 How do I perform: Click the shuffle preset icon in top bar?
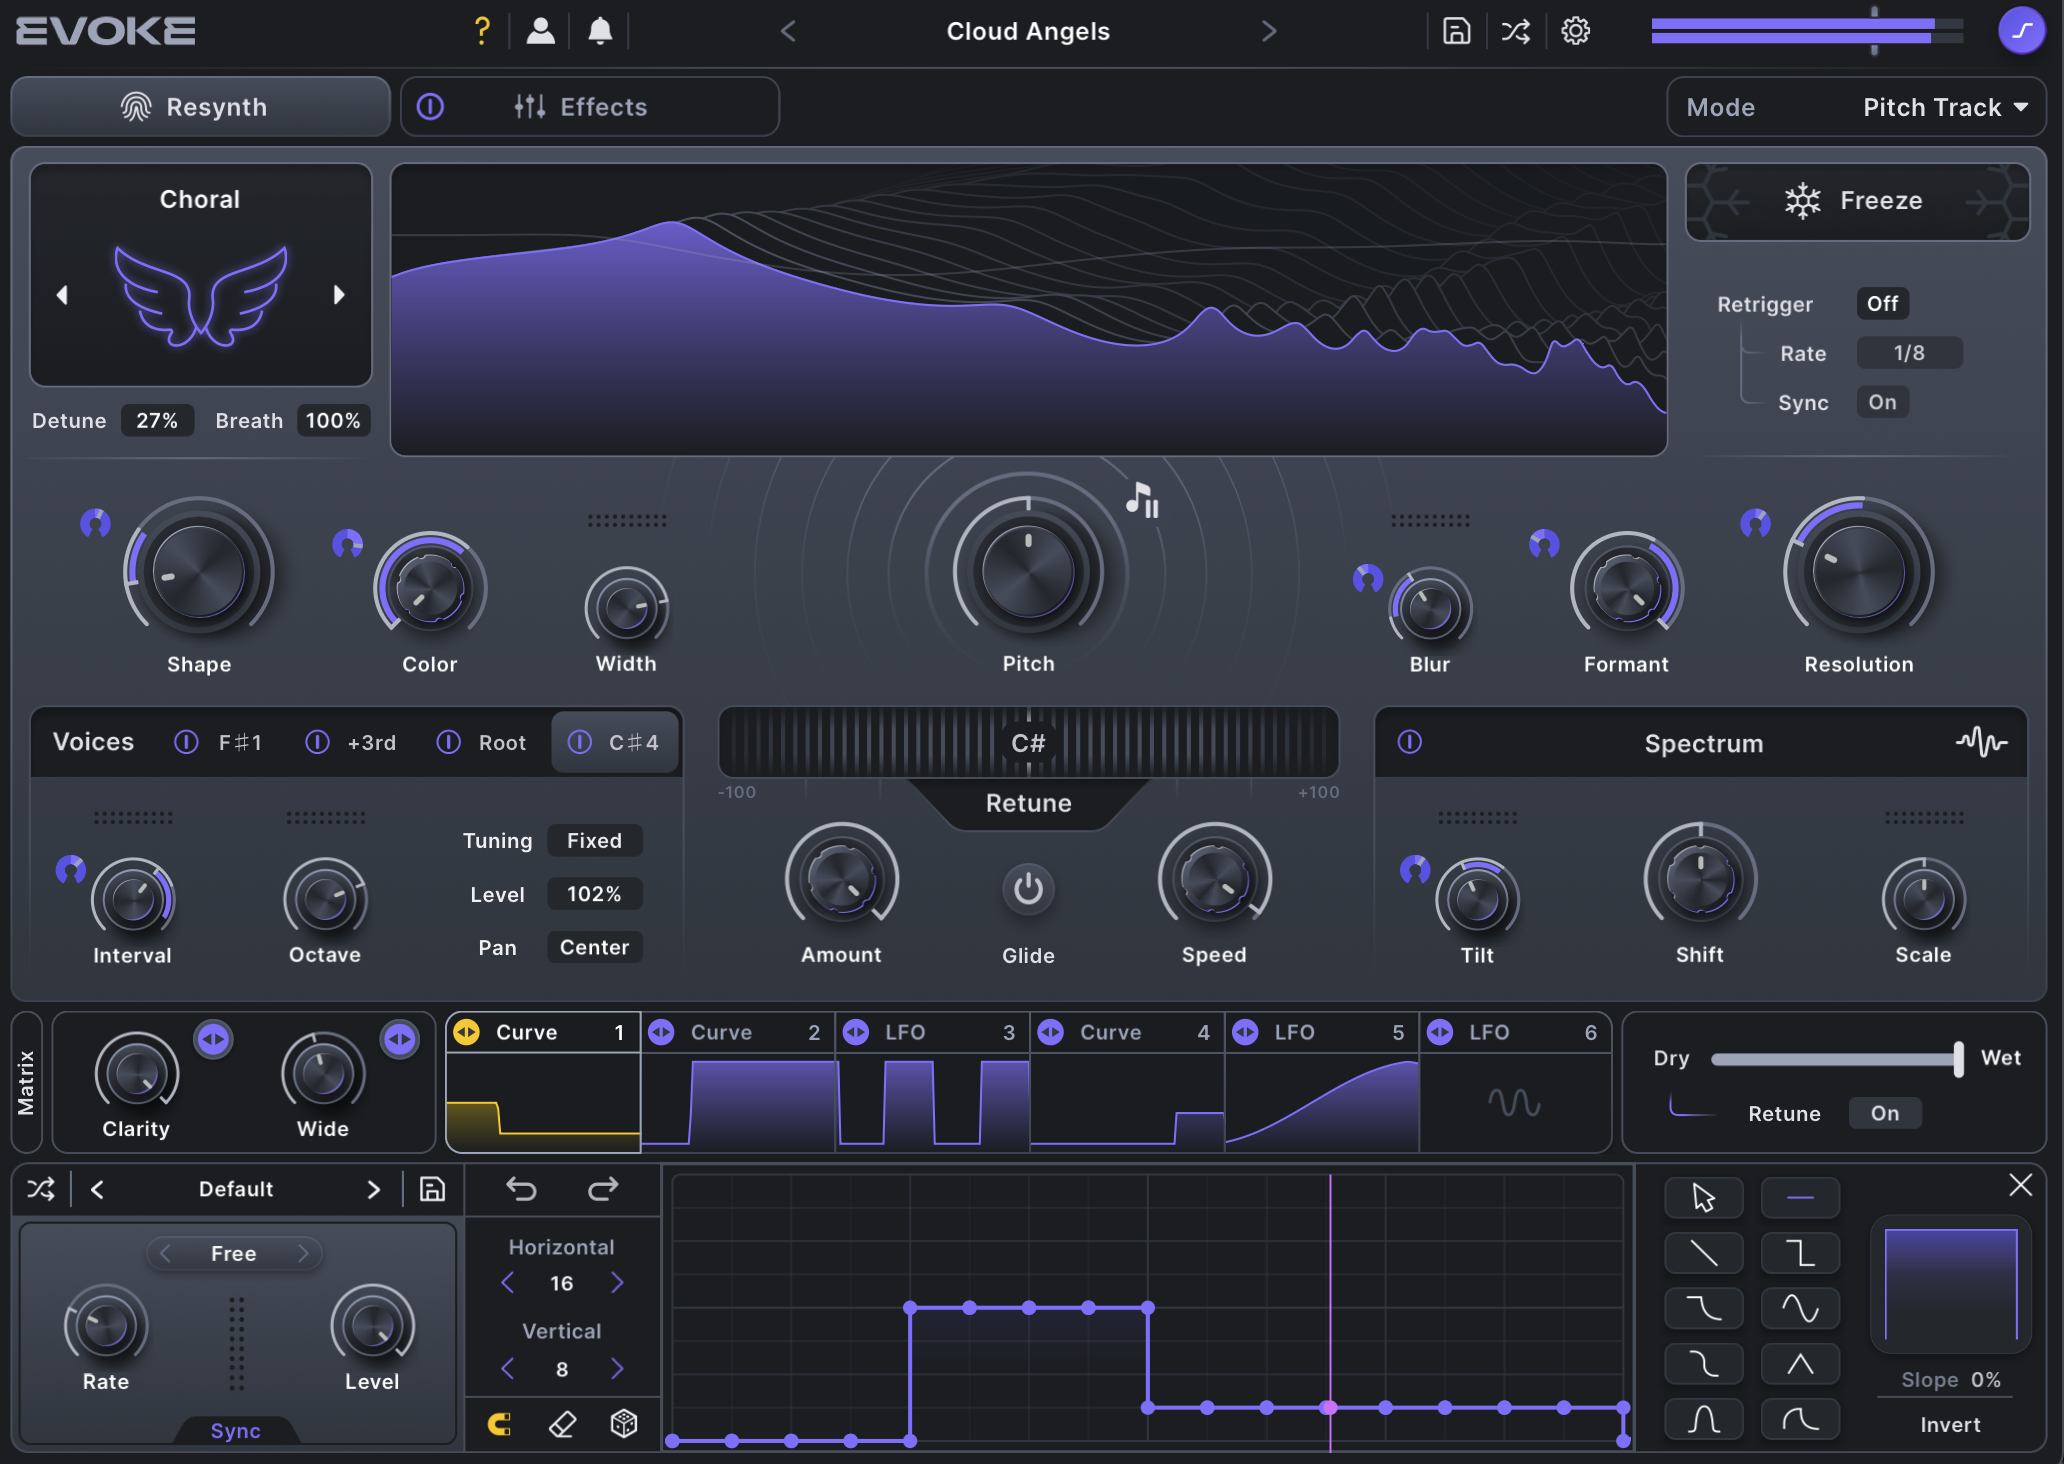click(1515, 31)
